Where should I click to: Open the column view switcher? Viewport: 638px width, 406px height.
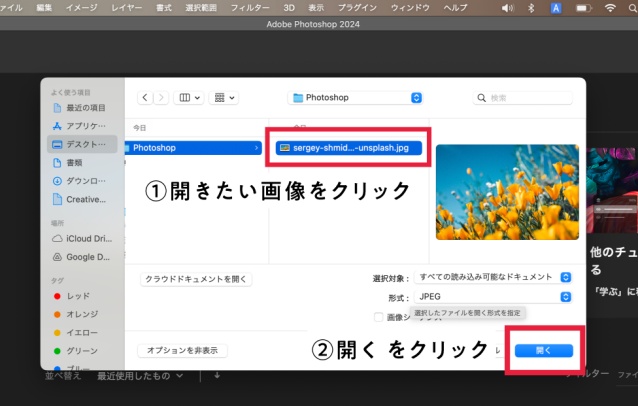(189, 98)
